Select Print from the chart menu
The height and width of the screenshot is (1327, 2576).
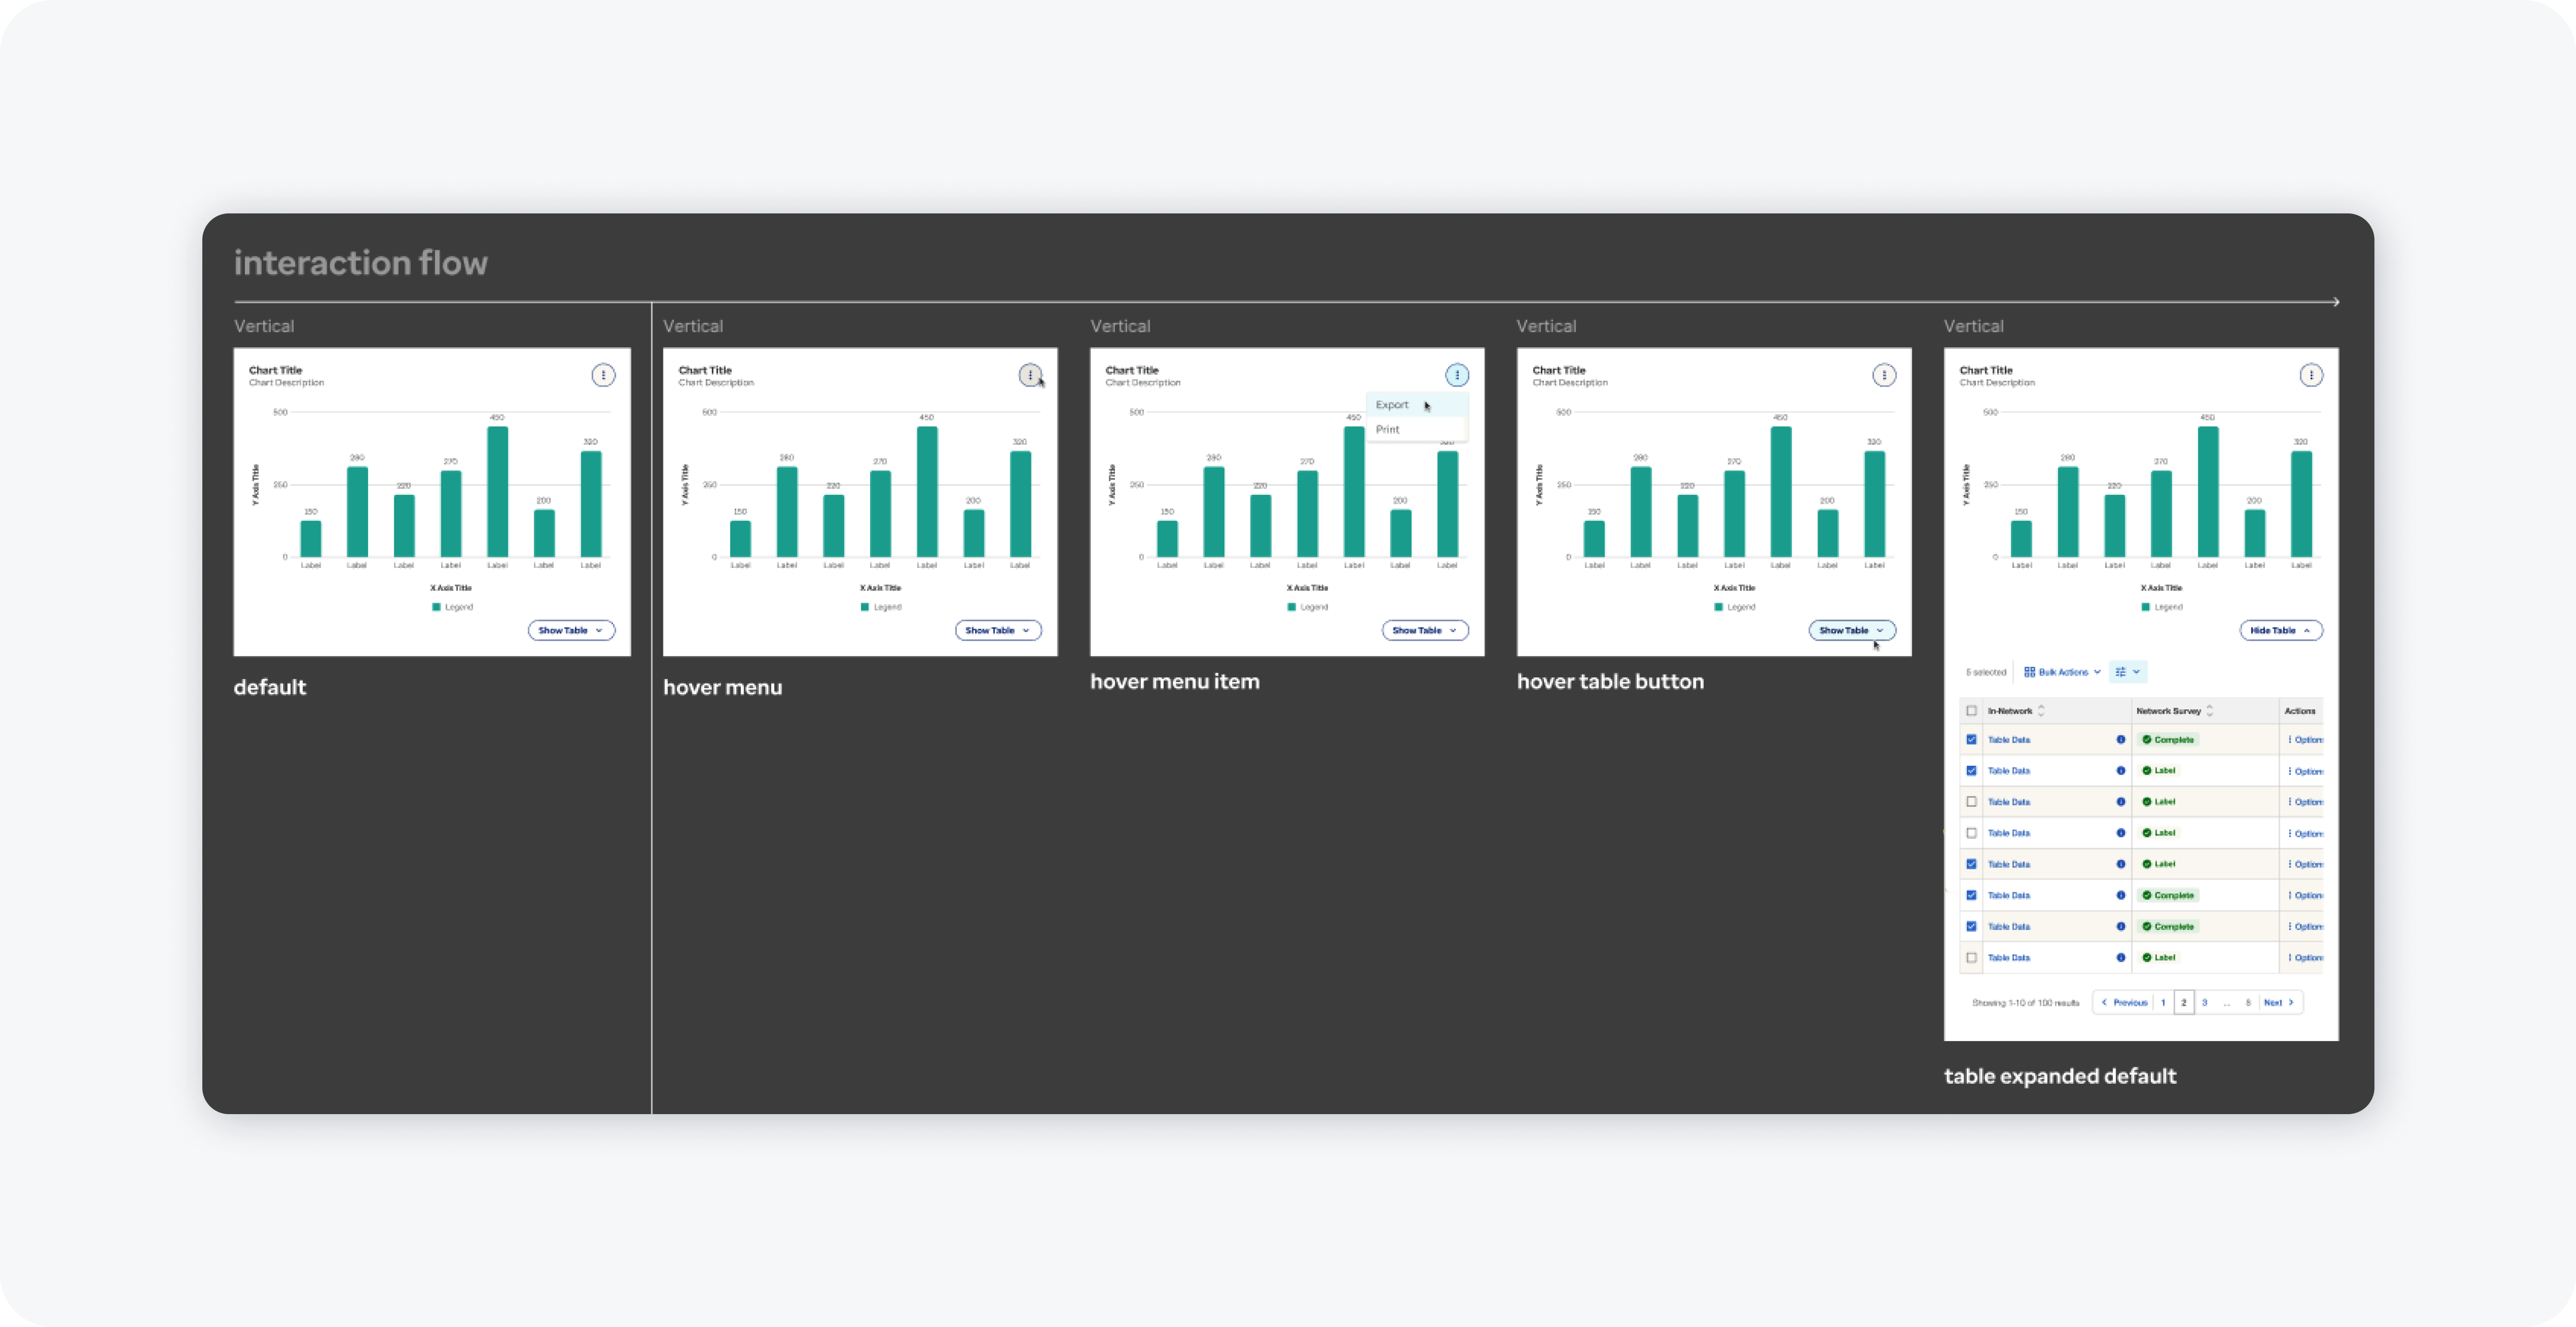[x=1388, y=430]
